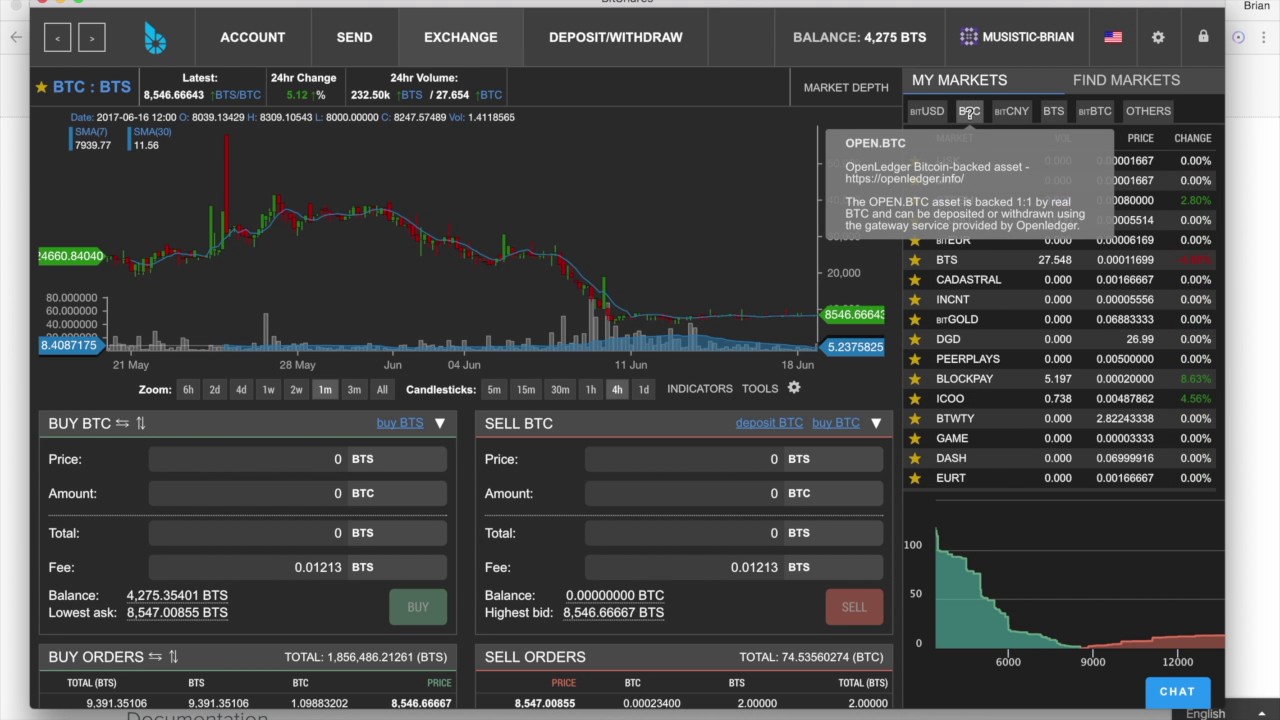Click the account balance 4,275 BTS
The height and width of the screenshot is (720, 1280).
[x=859, y=37]
